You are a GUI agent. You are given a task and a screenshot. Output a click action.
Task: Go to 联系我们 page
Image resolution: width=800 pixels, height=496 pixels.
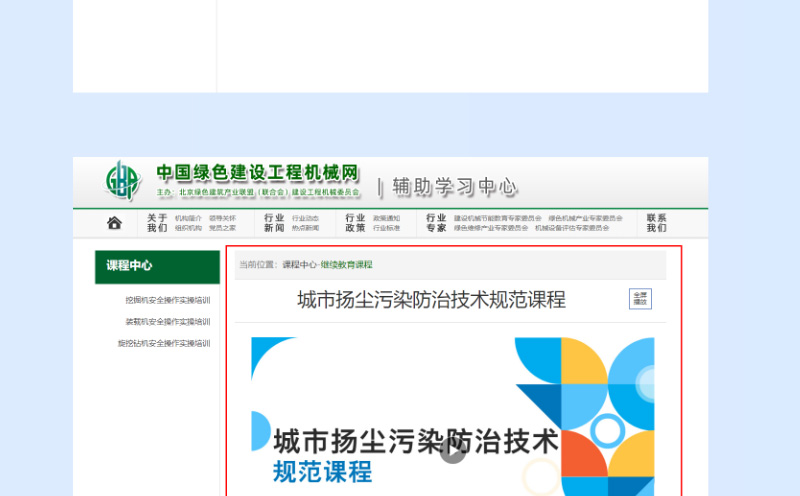pos(656,223)
